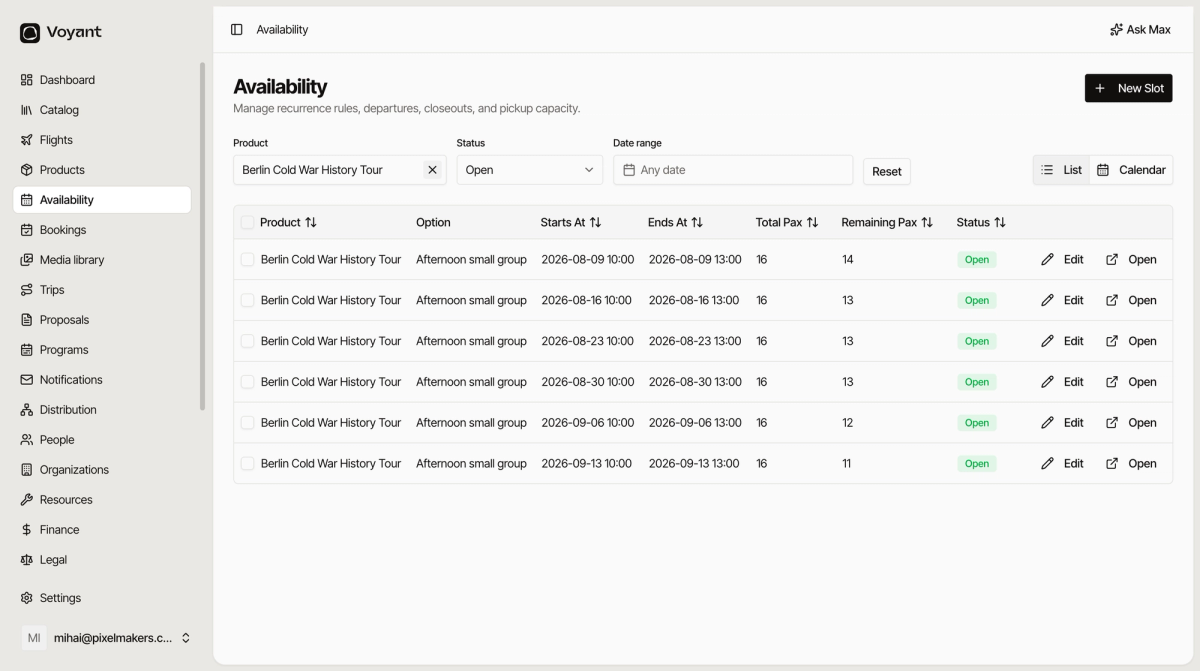Open the 2026-08-16 slot details
Image resolution: width=1200 pixels, height=671 pixels.
tap(1131, 300)
